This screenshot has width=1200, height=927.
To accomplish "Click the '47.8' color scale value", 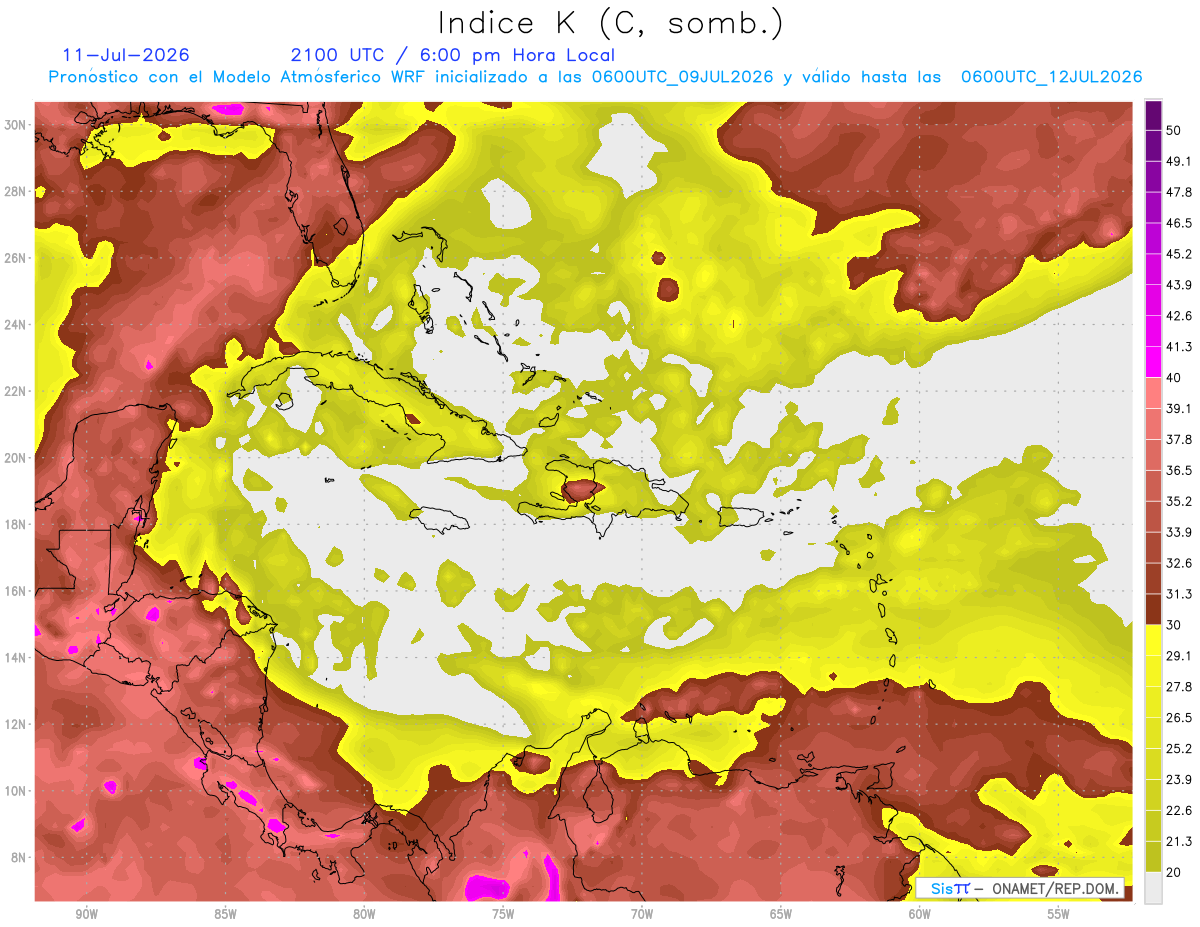I will pyautogui.click(x=1178, y=192).
